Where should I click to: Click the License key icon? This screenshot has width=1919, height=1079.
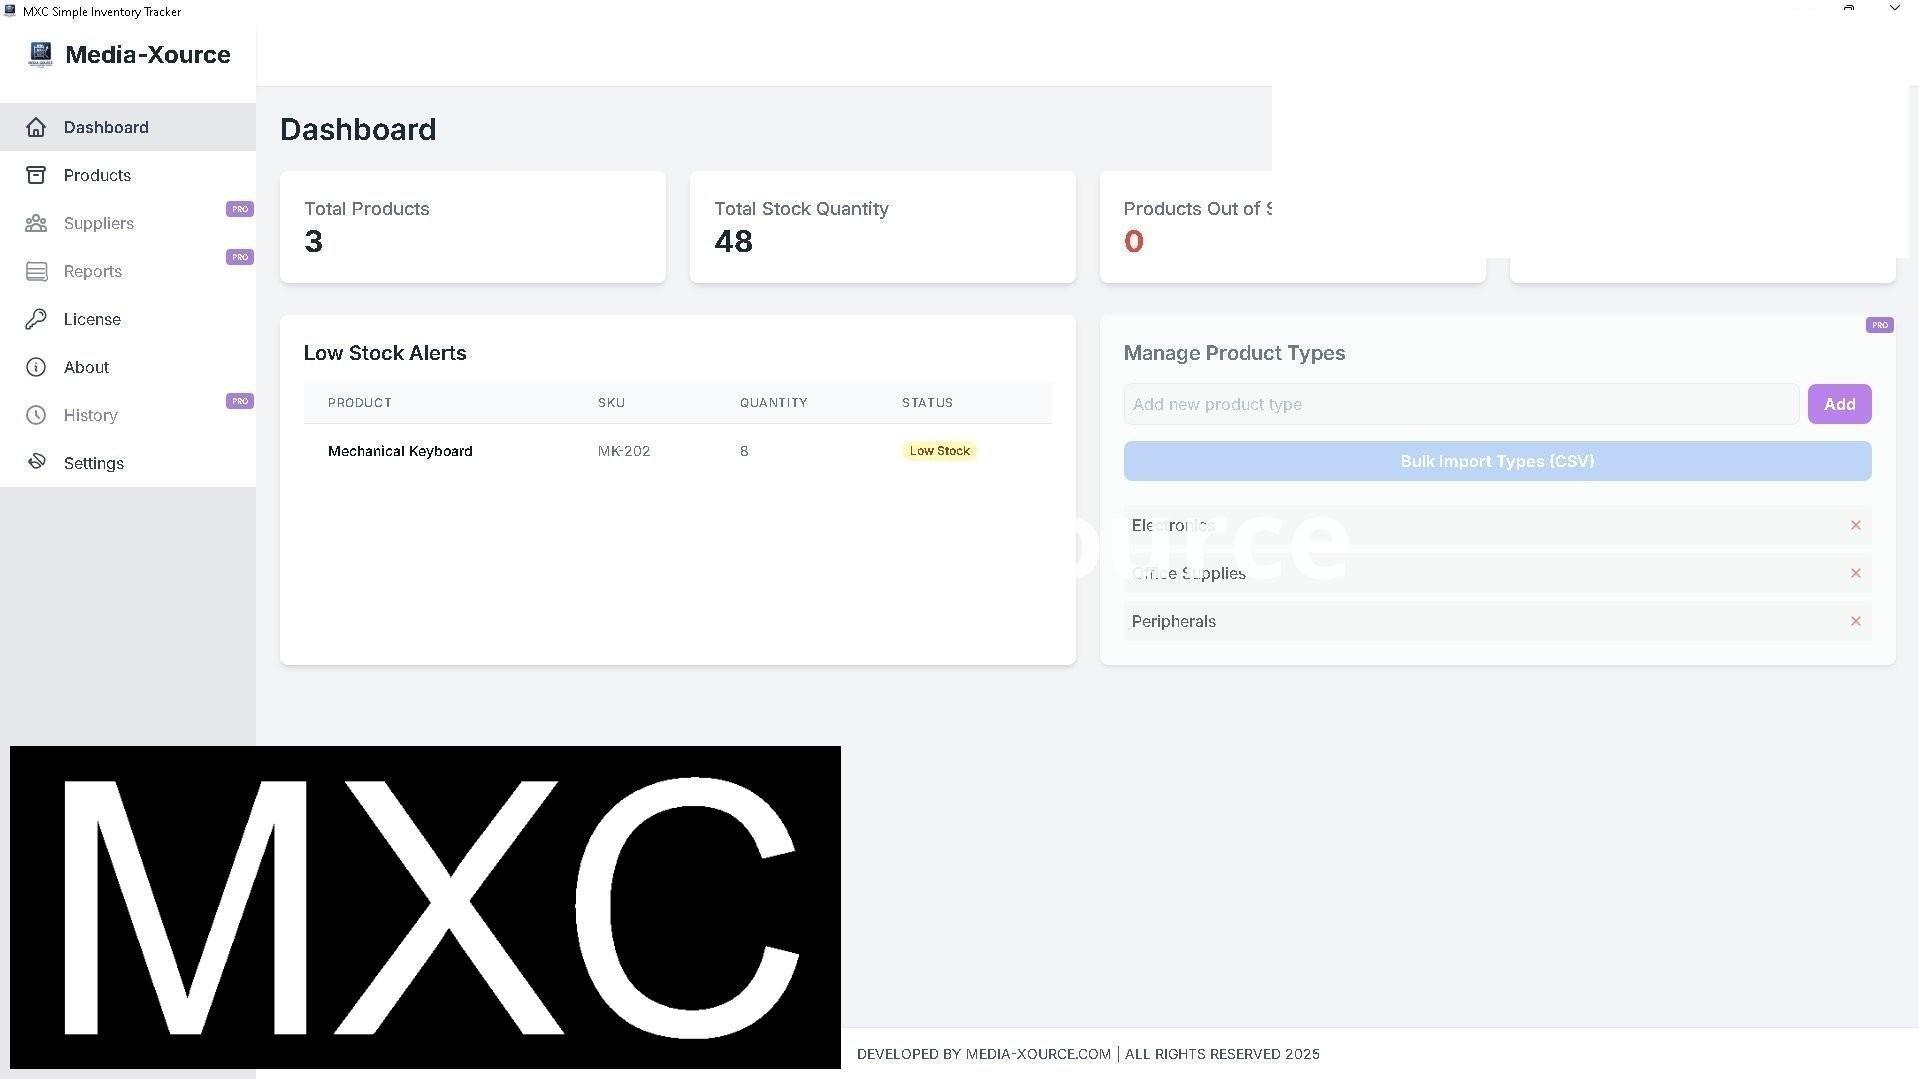coord(36,319)
